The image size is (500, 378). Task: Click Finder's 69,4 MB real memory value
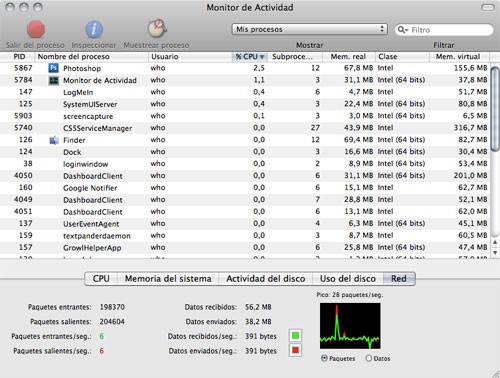click(x=358, y=140)
